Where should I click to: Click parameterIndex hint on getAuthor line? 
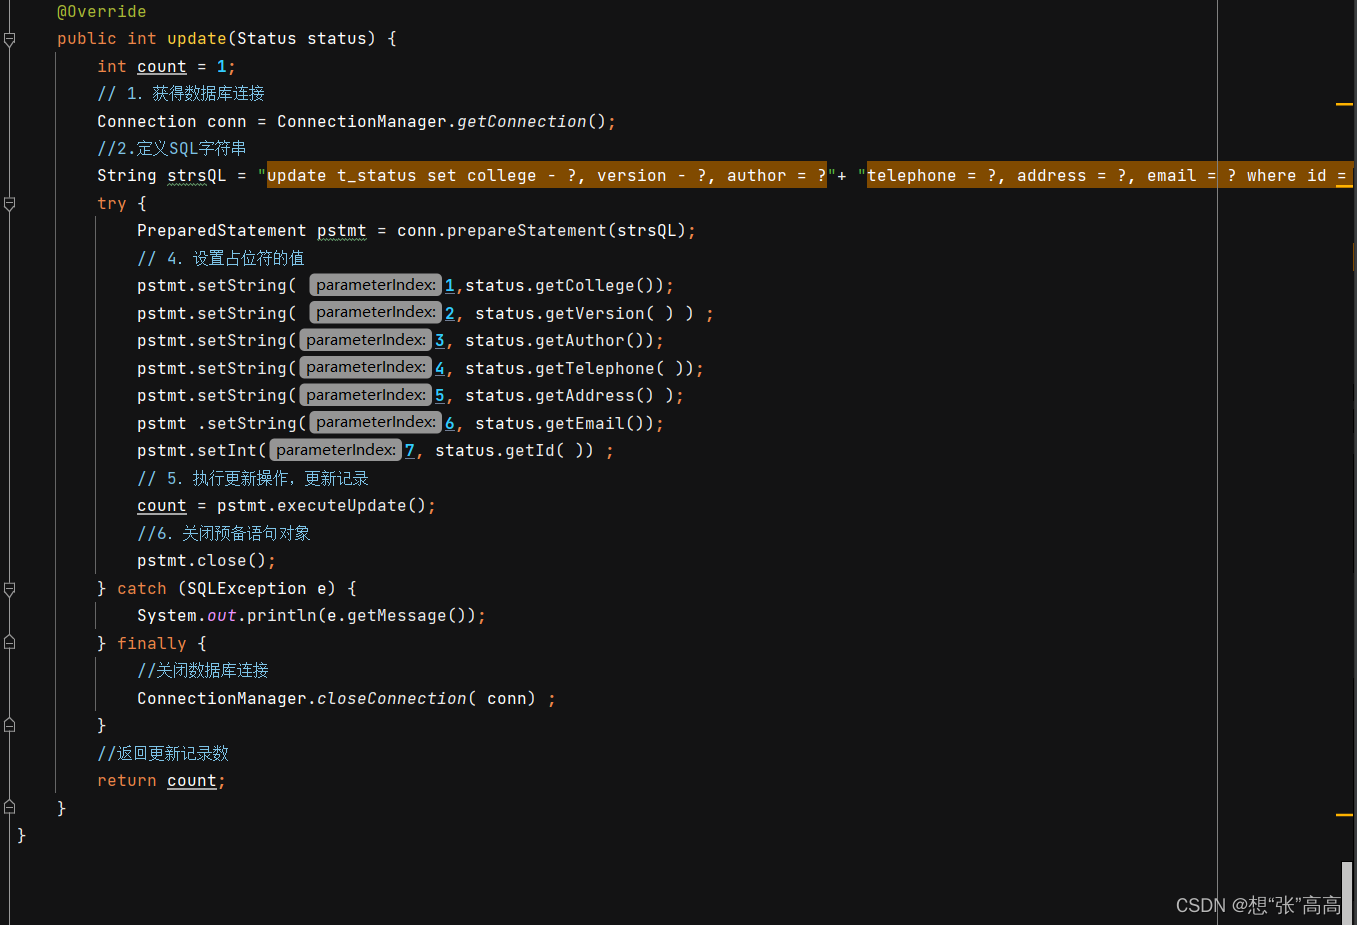pos(366,340)
